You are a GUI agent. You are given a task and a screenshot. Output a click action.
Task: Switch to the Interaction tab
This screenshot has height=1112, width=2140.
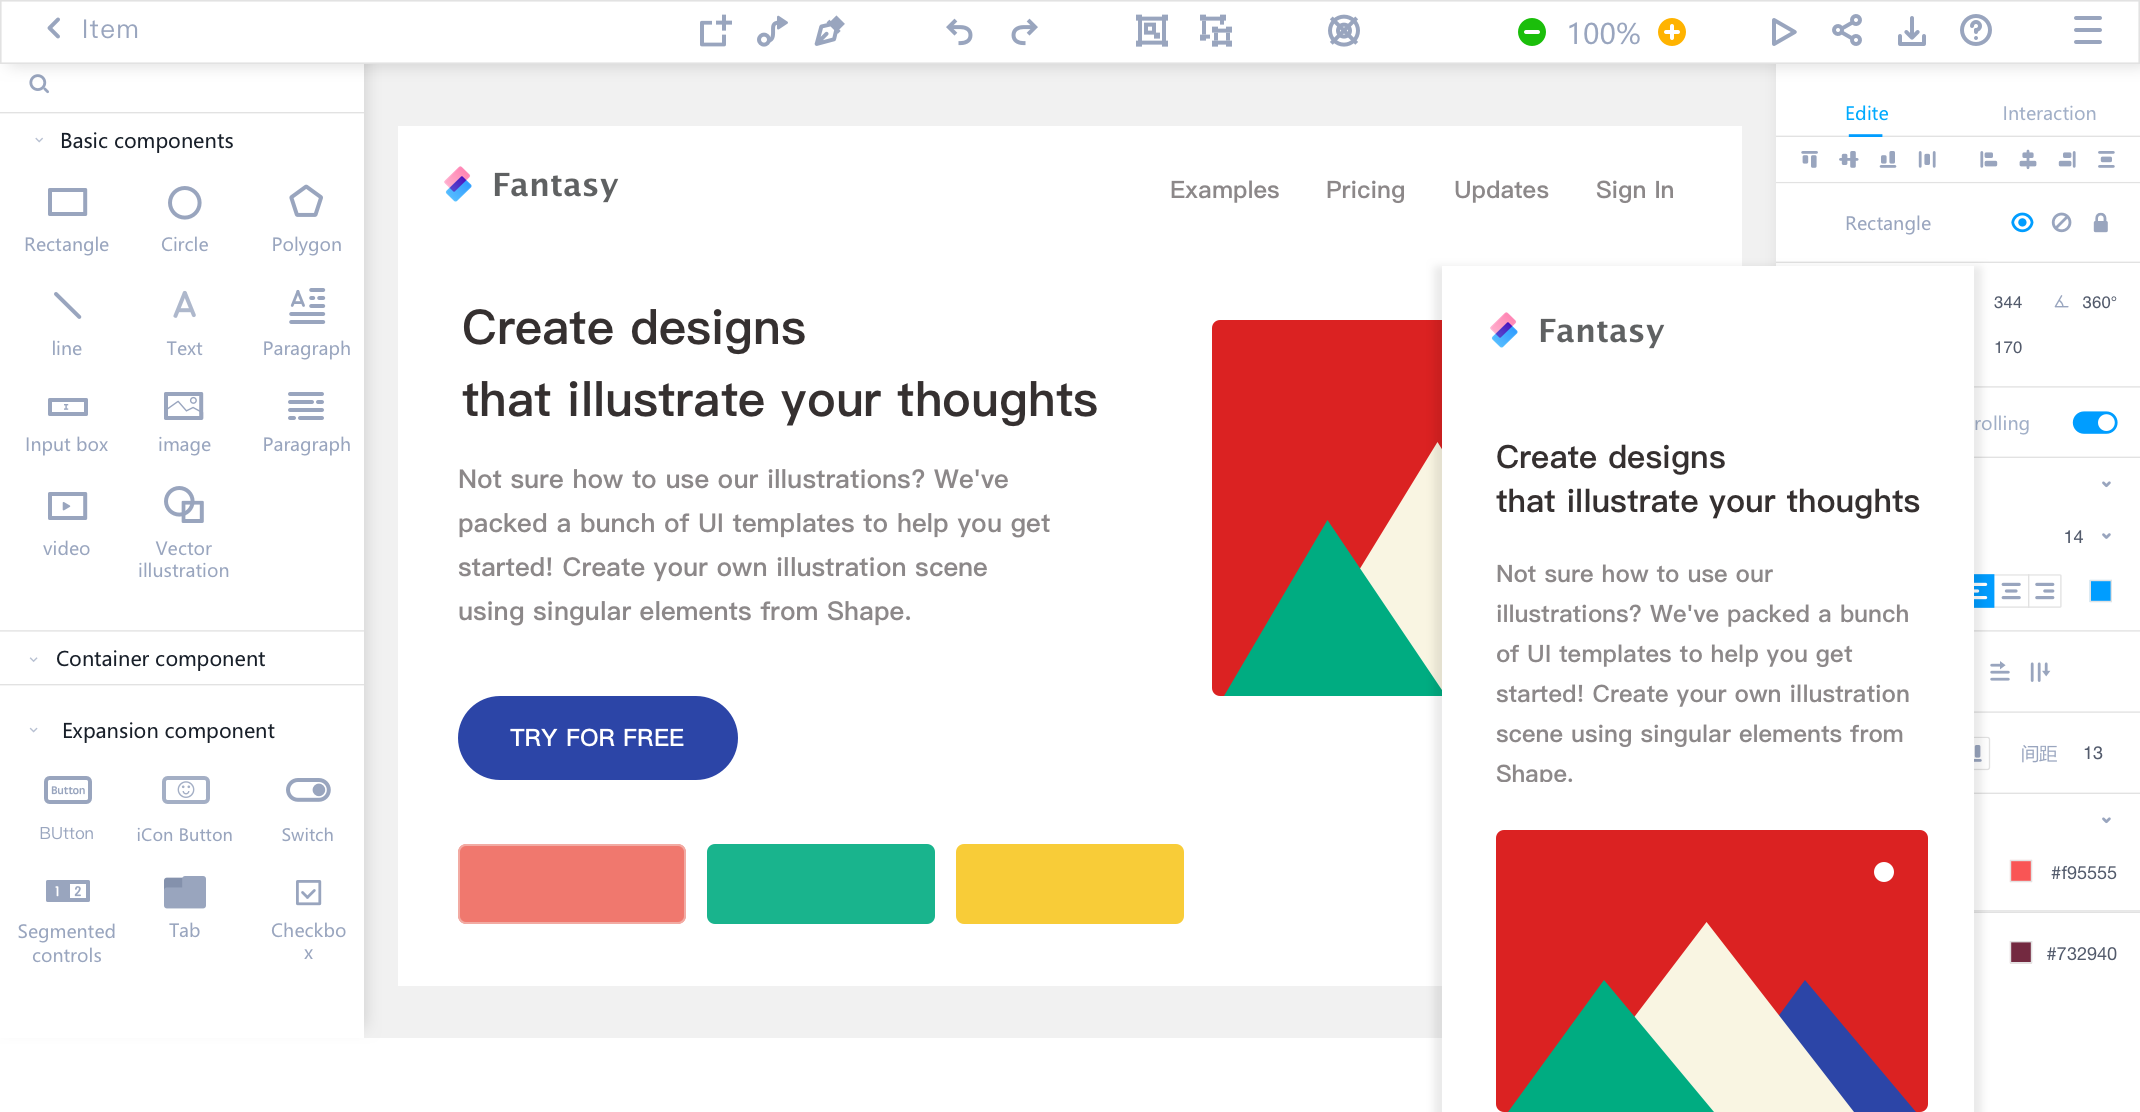(x=2049, y=113)
